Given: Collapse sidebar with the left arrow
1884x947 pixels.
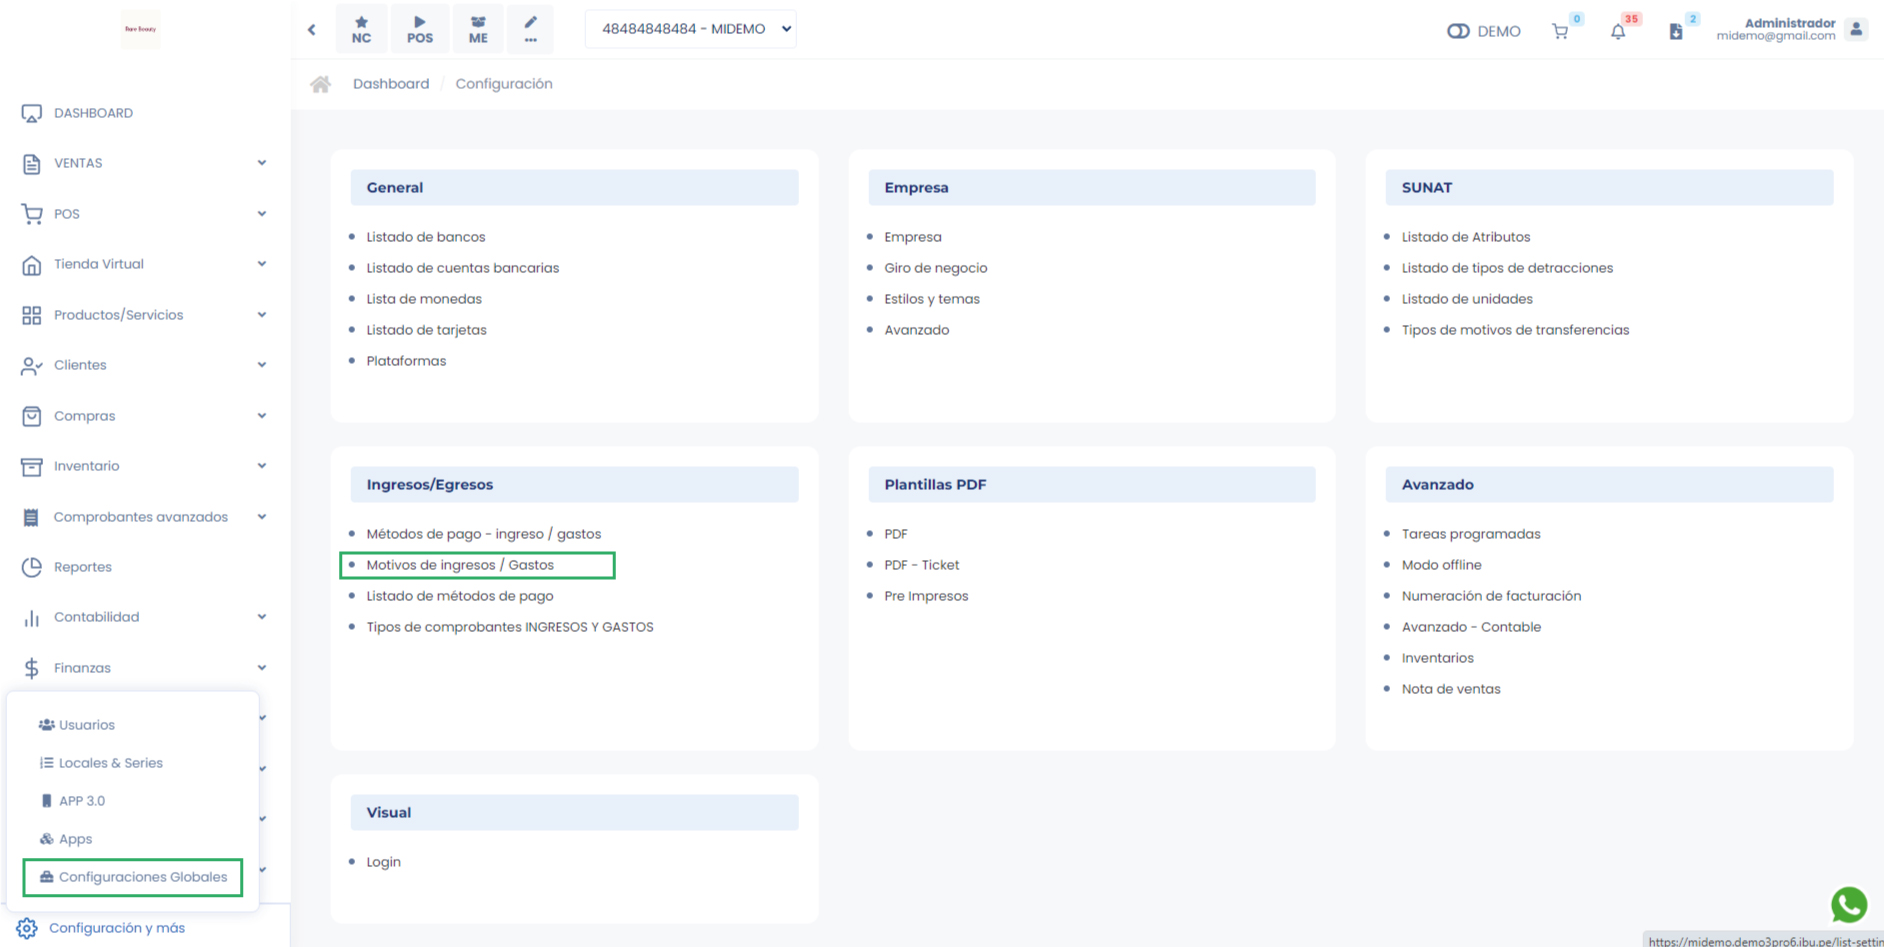Looking at the screenshot, I should point(312,30).
